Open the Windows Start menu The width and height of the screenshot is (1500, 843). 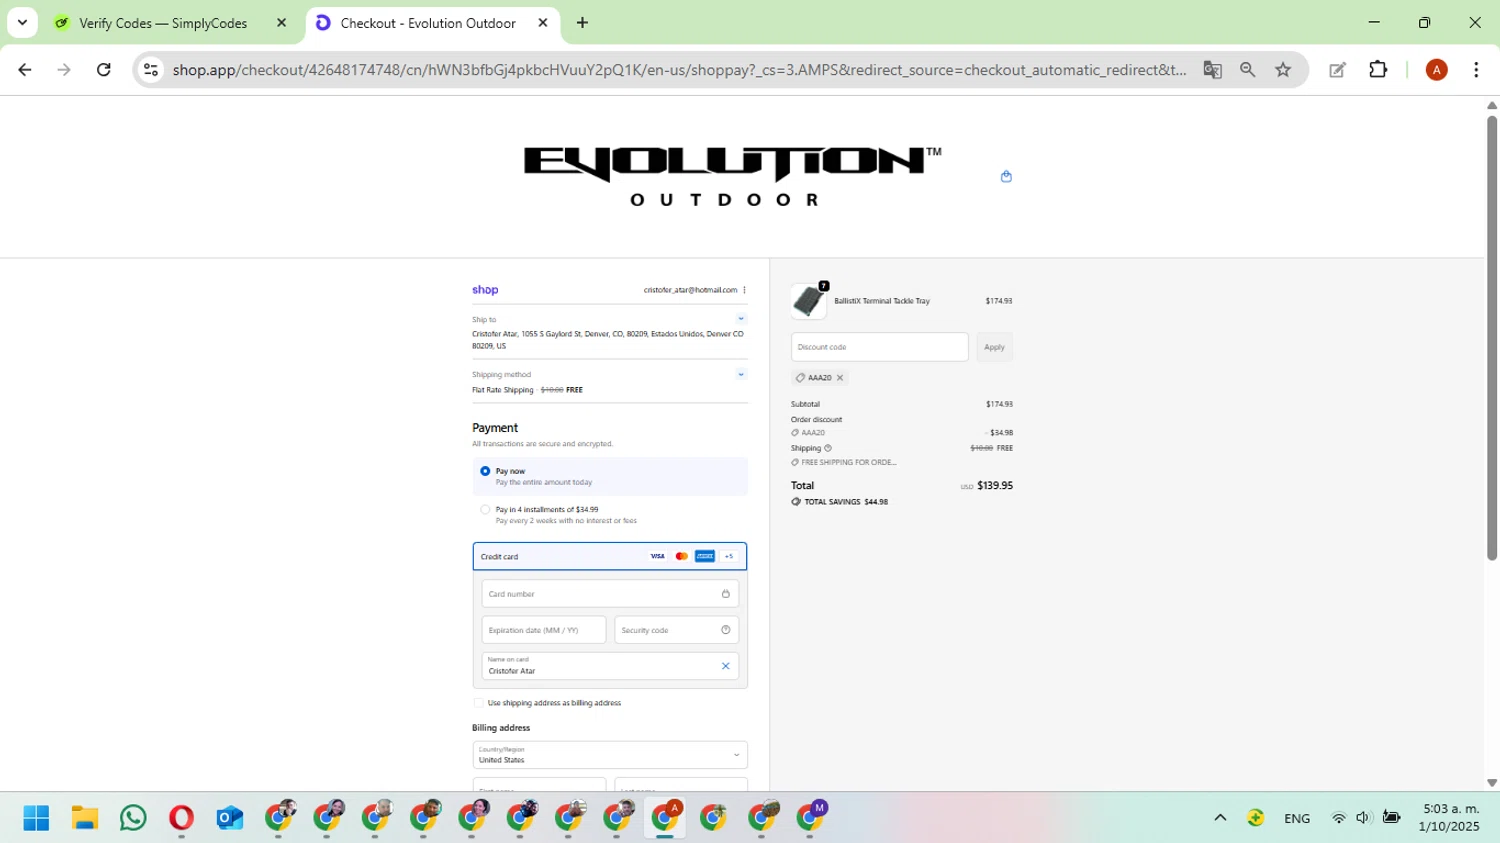(36, 818)
